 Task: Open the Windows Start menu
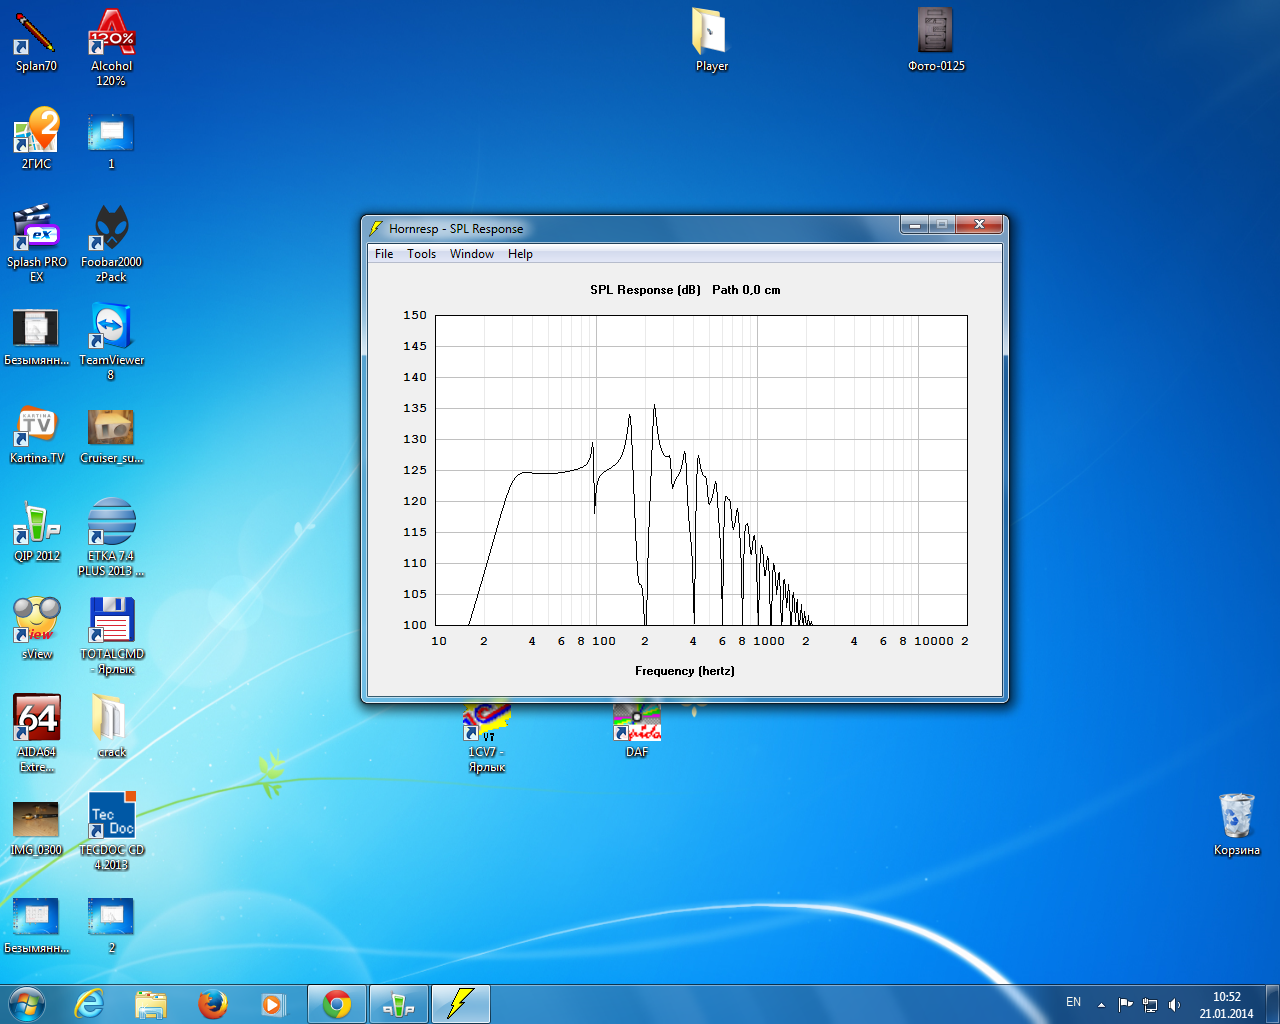pos(27,1004)
